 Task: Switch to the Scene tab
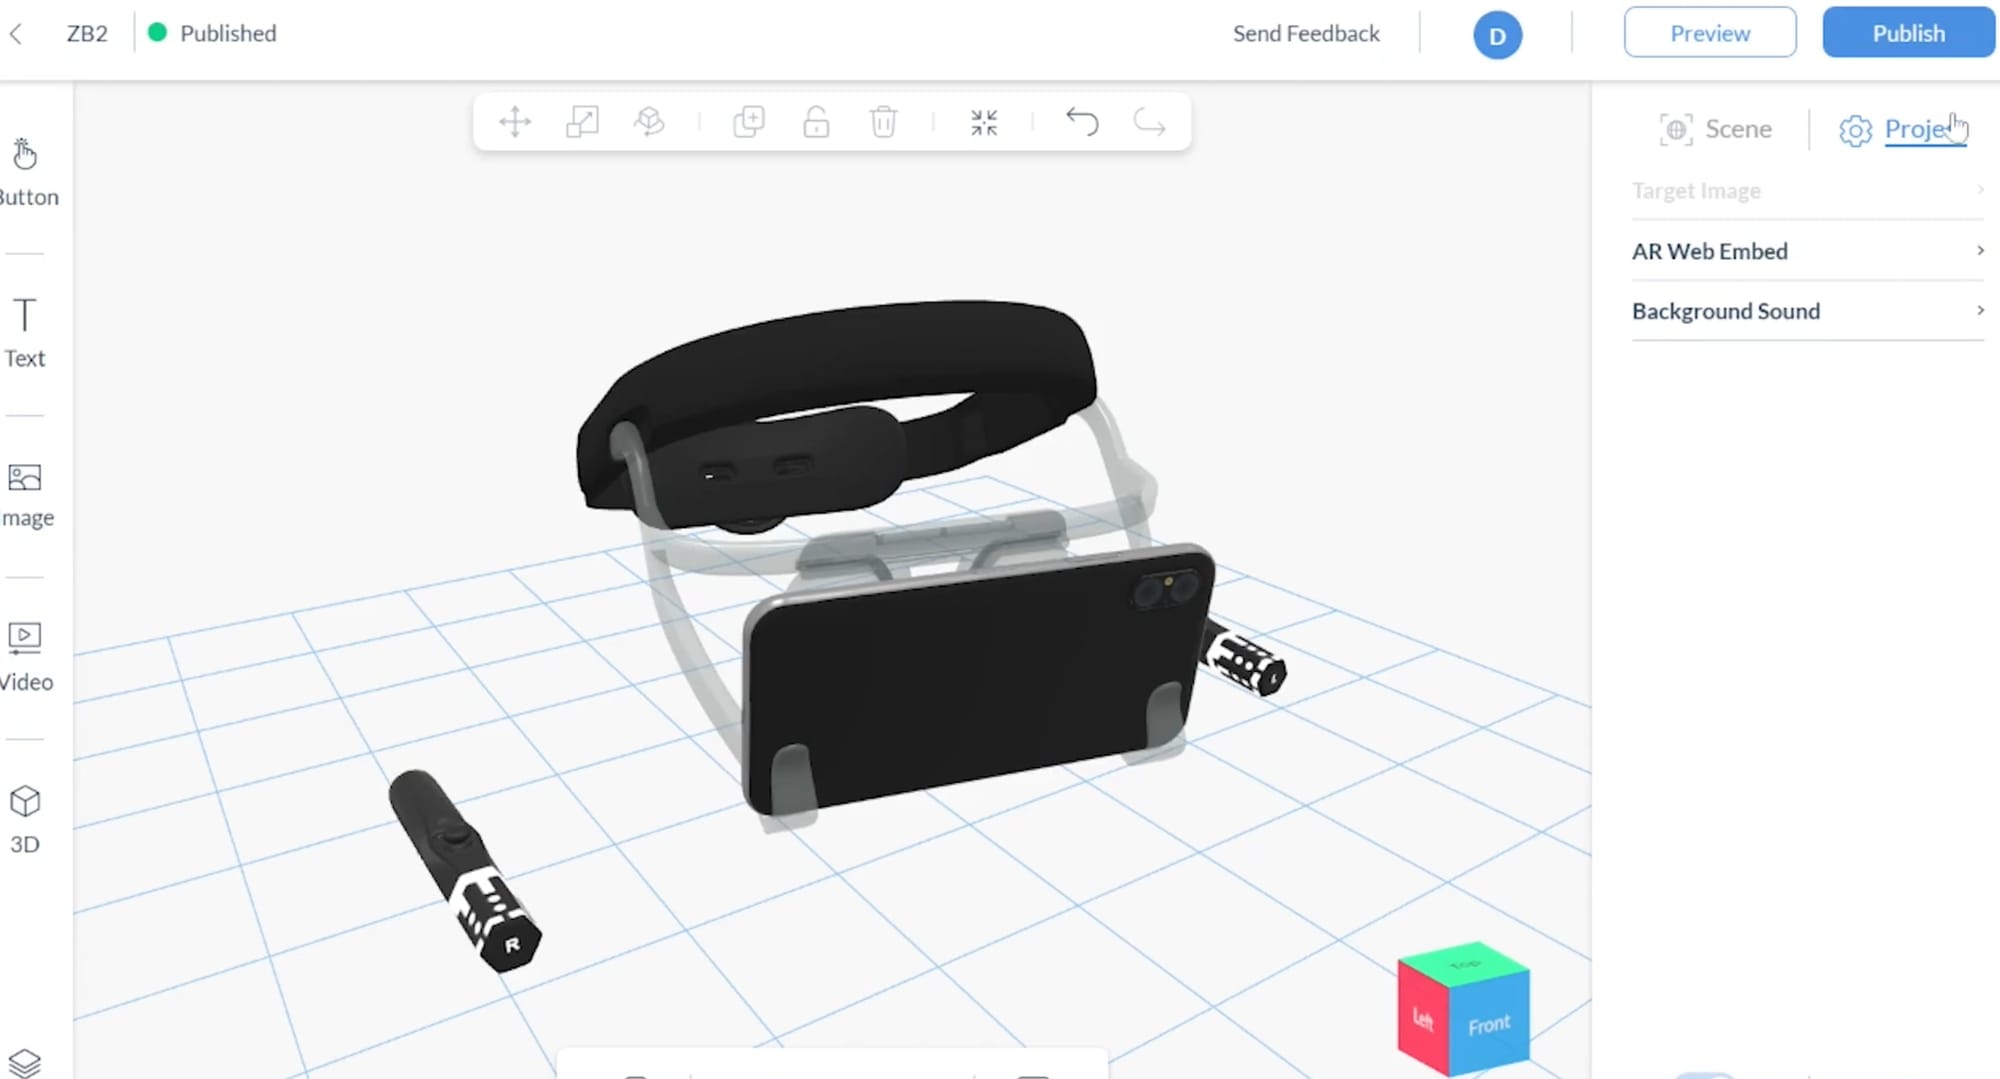pos(1716,129)
